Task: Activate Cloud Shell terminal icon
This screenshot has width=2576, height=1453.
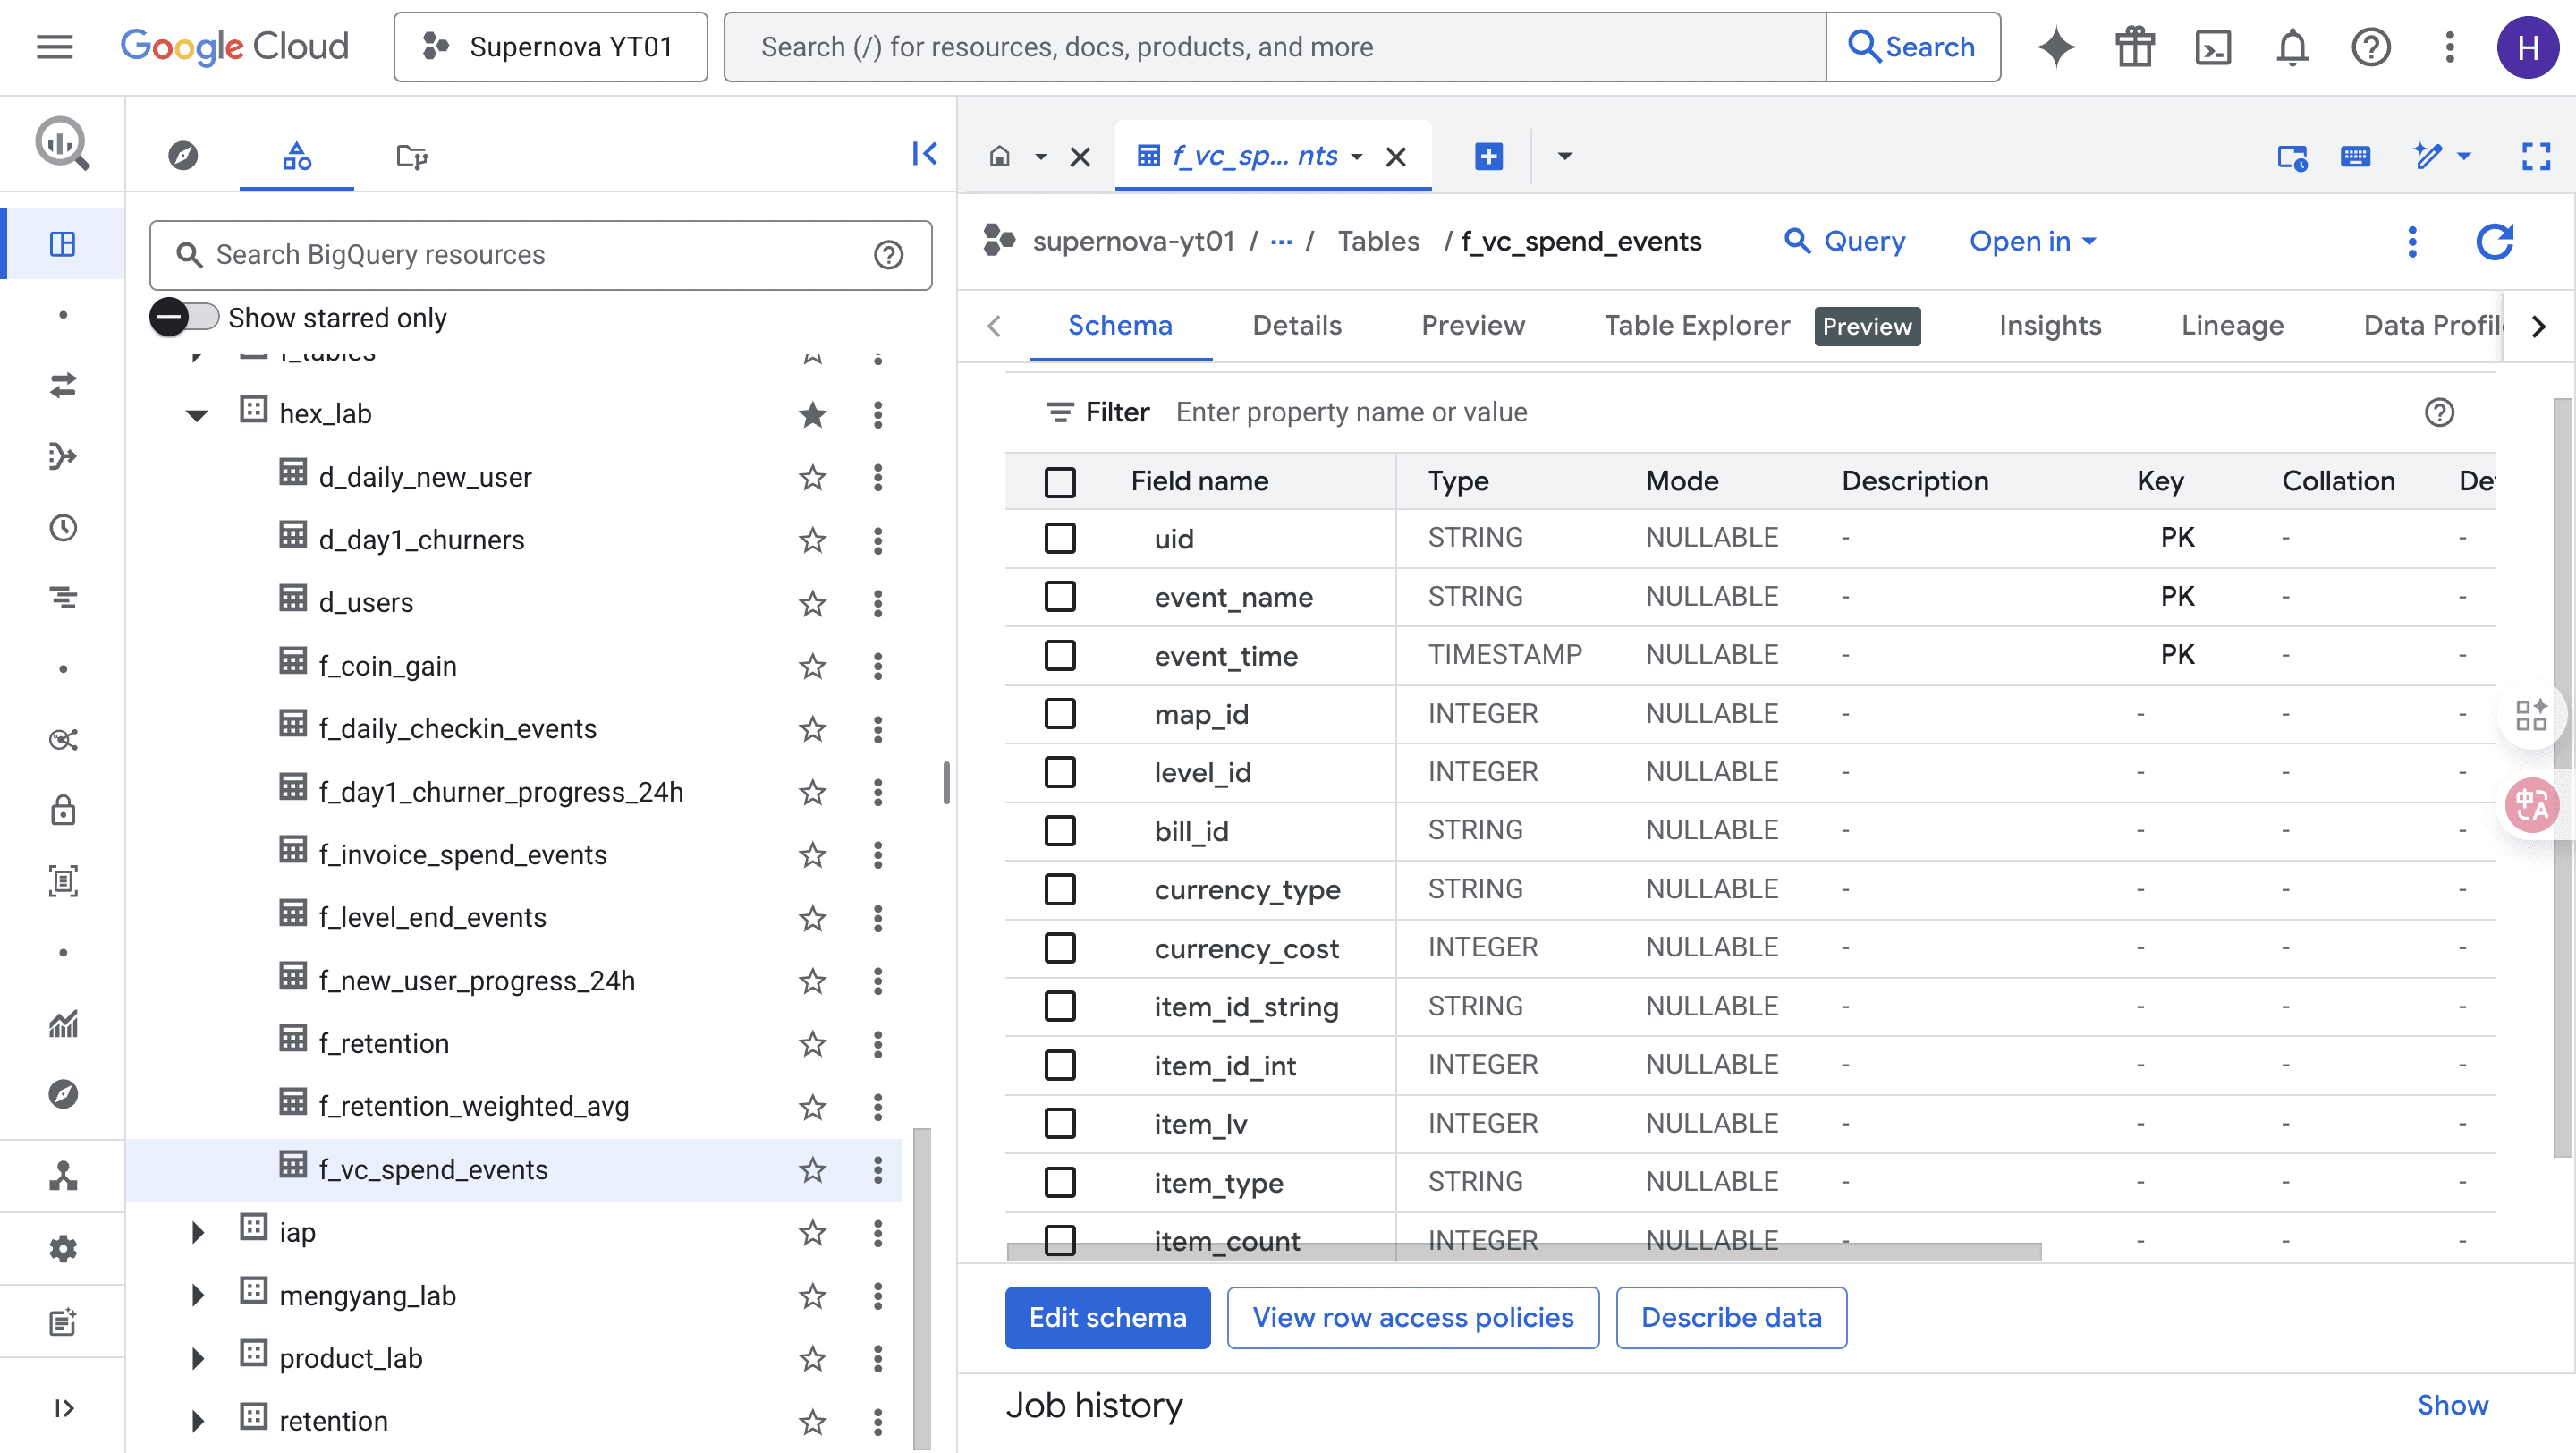Action: coord(2213,47)
